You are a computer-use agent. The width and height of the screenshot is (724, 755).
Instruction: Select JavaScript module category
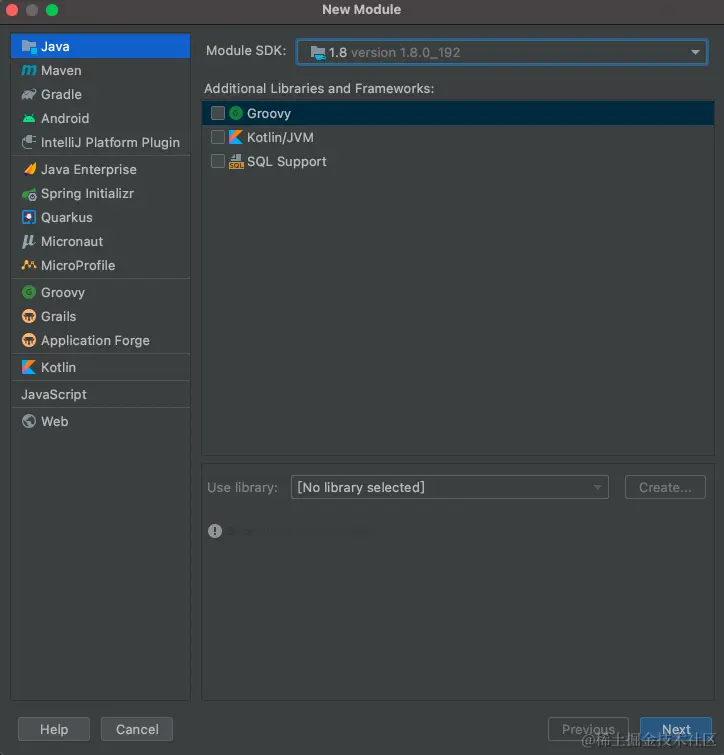point(100,394)
